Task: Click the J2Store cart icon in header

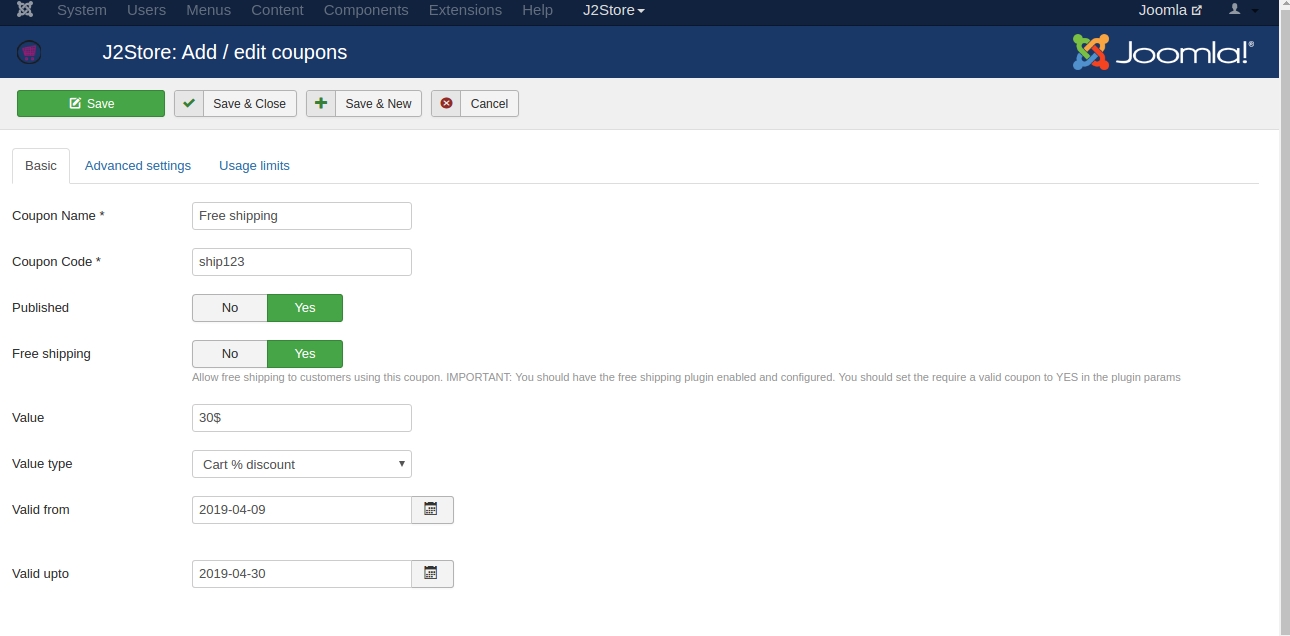Action: pos(30,52)
